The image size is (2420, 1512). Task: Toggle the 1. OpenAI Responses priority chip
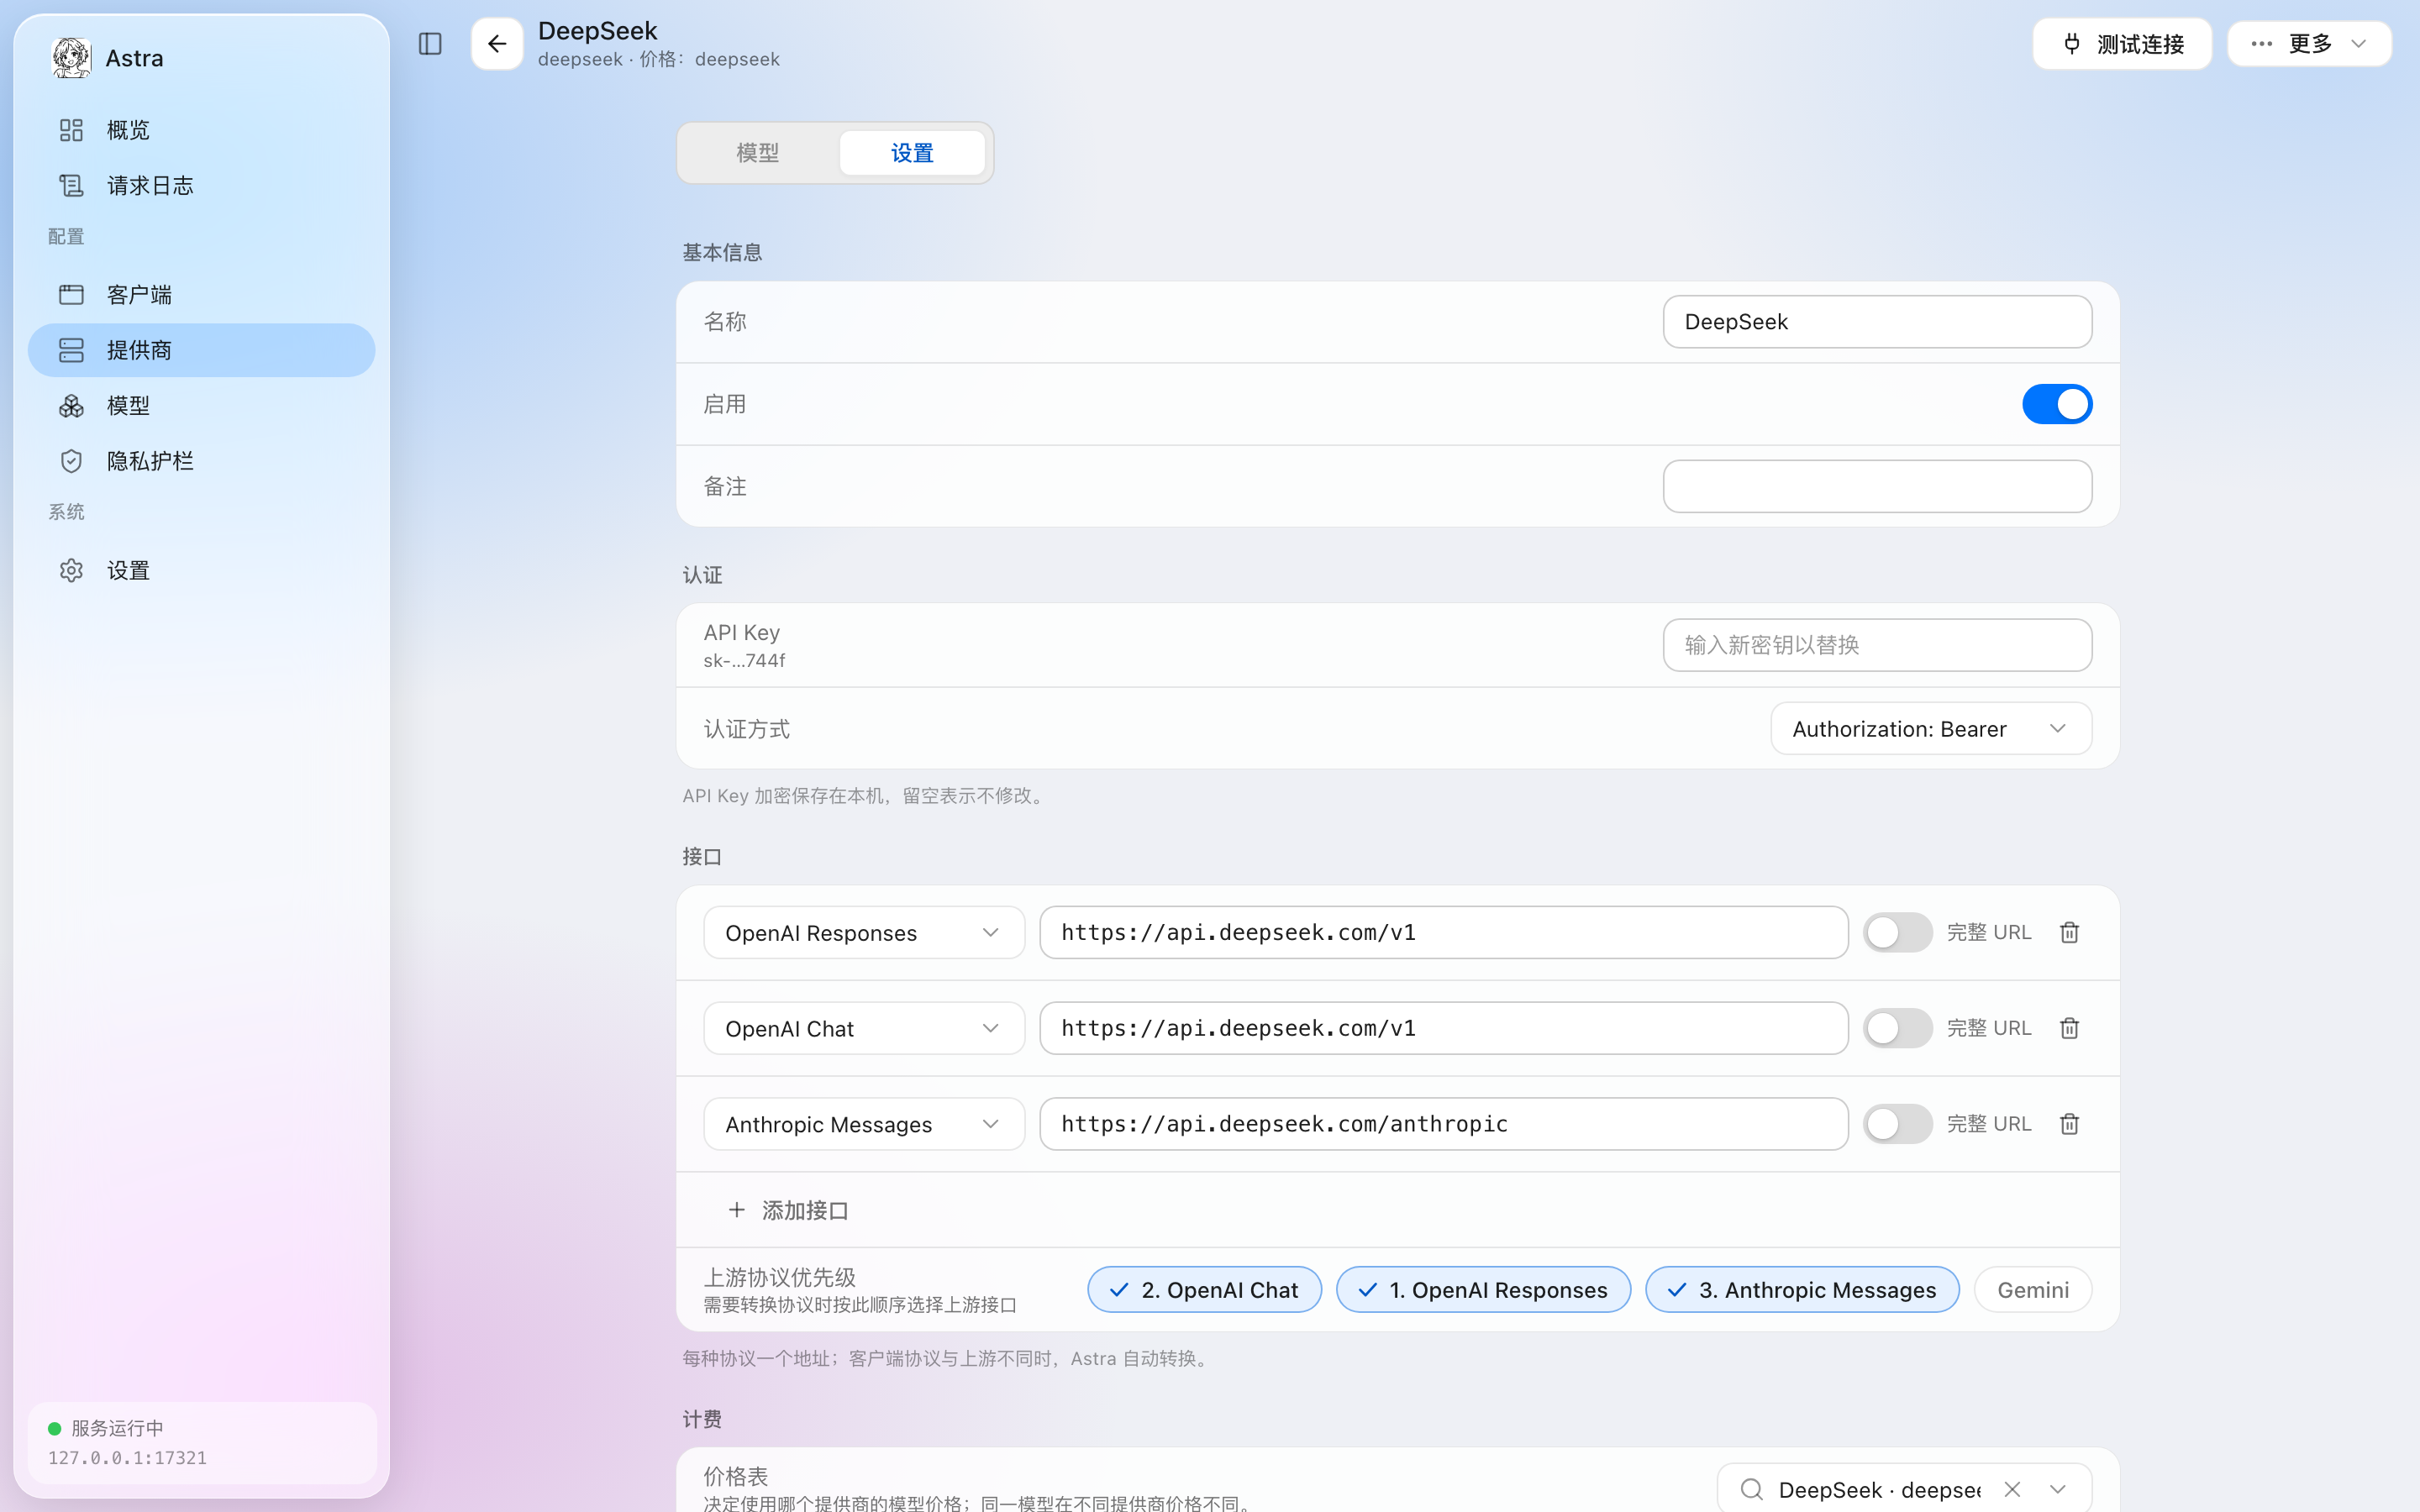(1483, 1290)
